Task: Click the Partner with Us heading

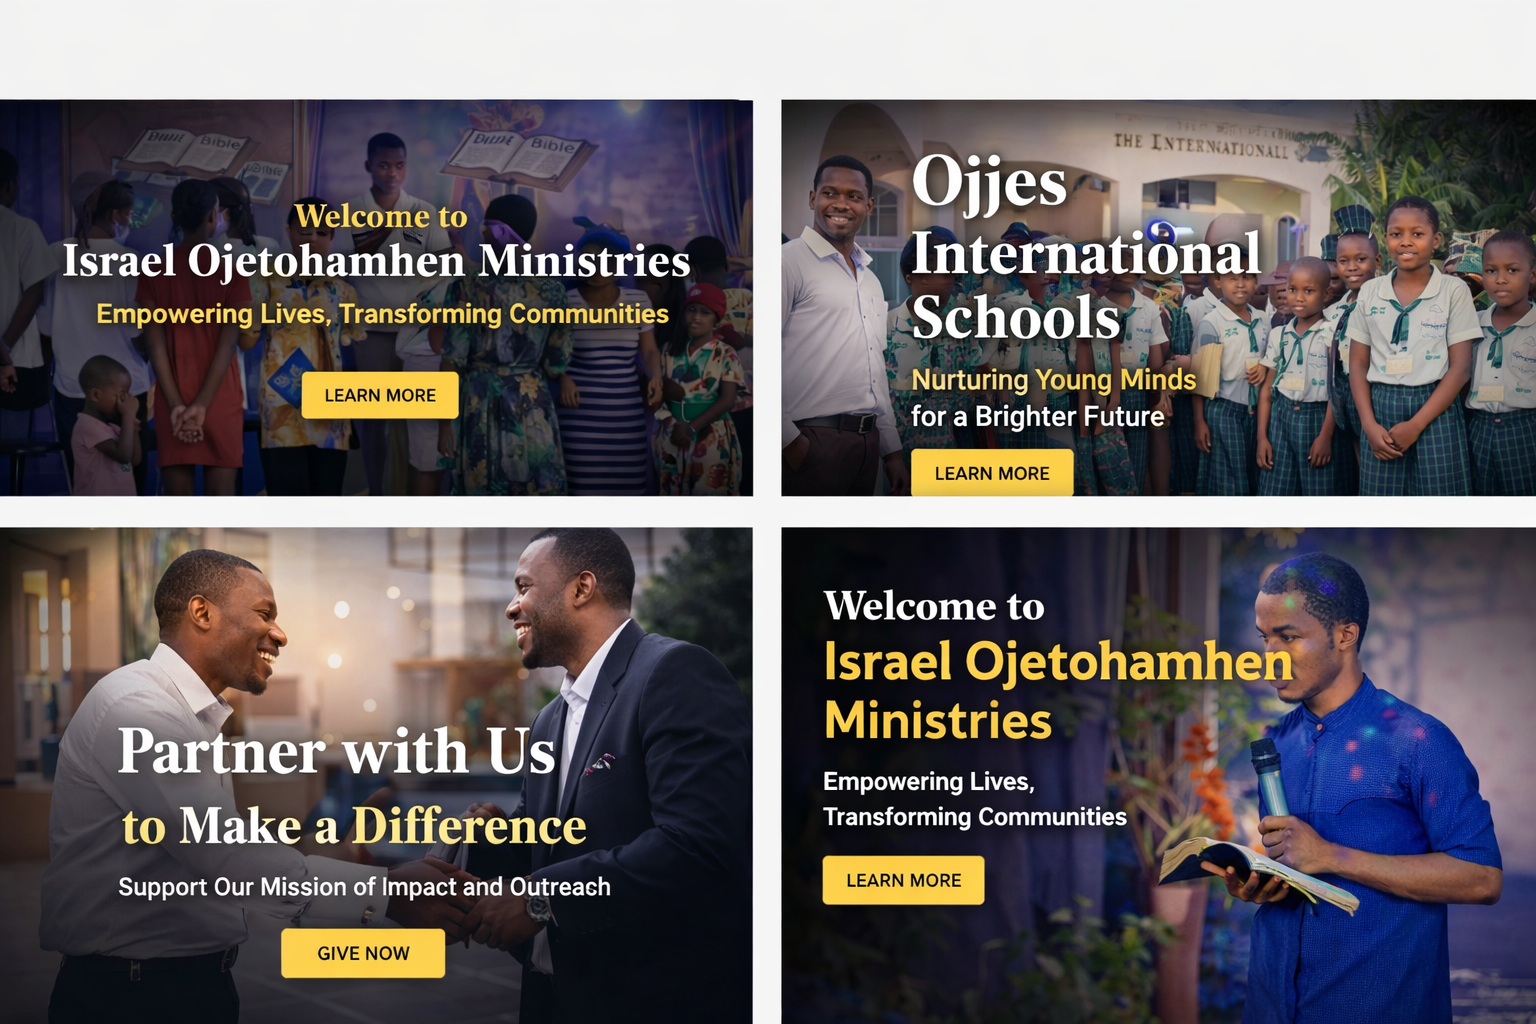Action: click(336, 751)
